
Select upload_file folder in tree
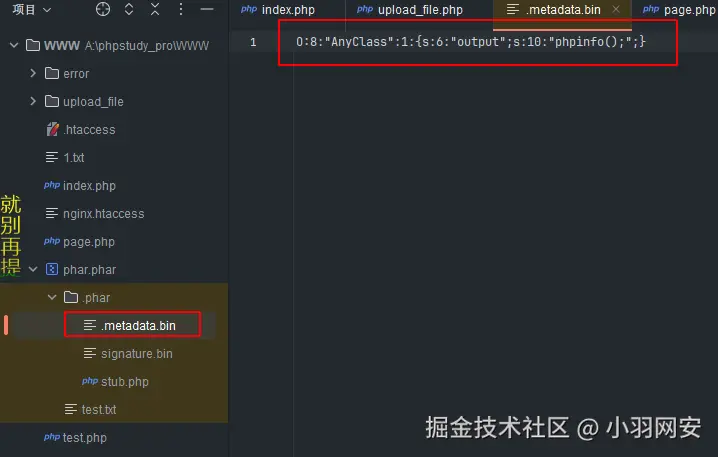point(93,102)
